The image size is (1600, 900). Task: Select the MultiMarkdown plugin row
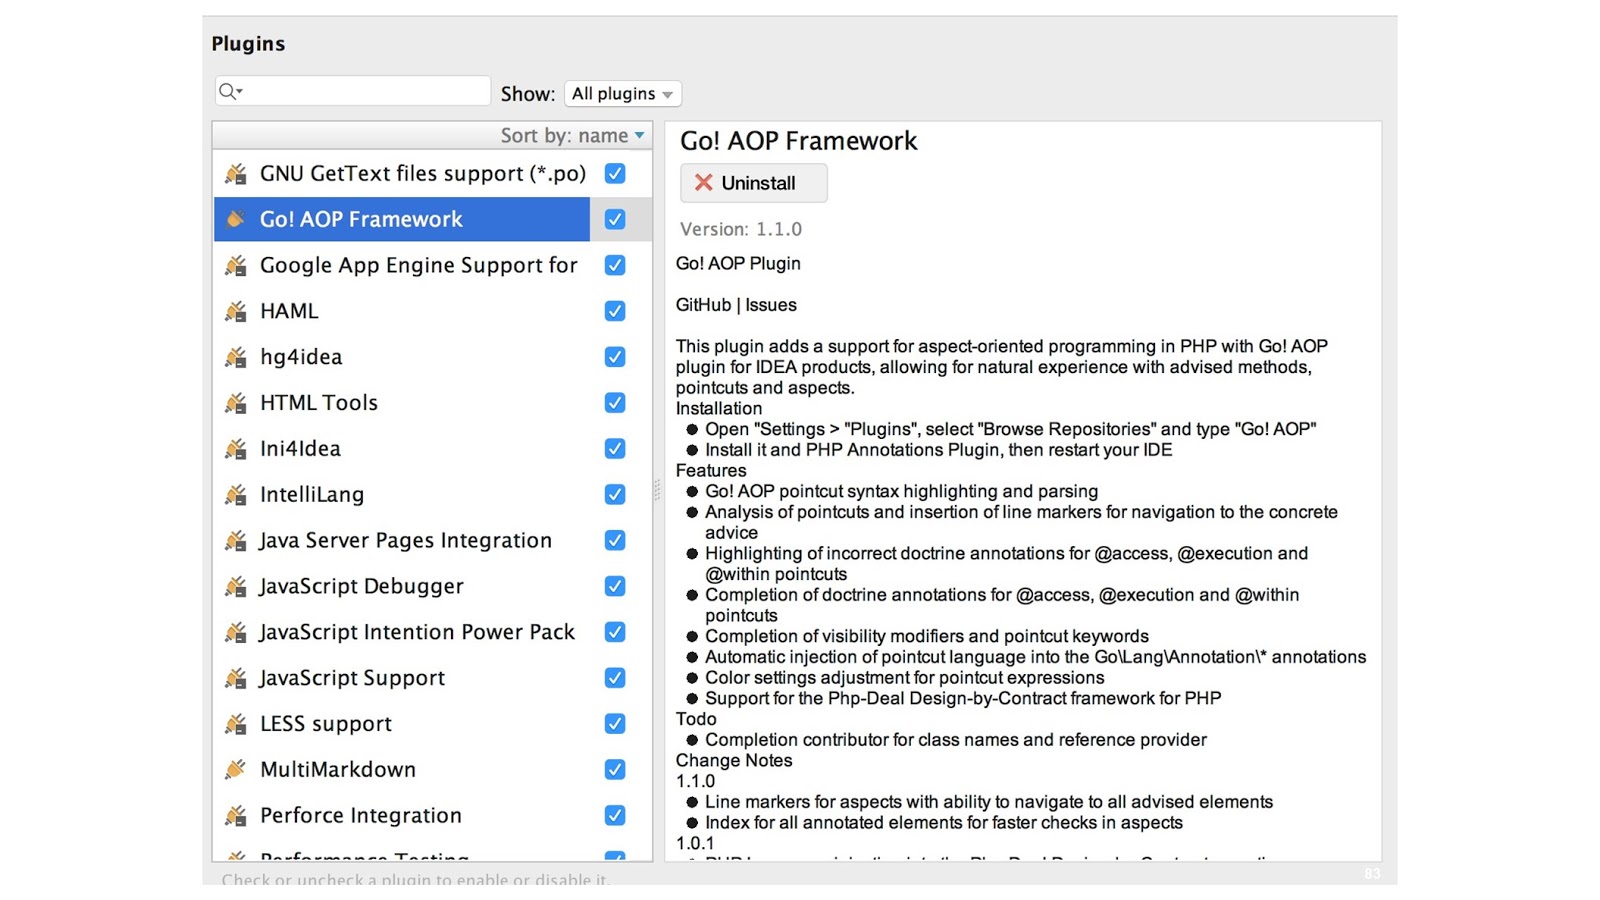tap(432, 770)
